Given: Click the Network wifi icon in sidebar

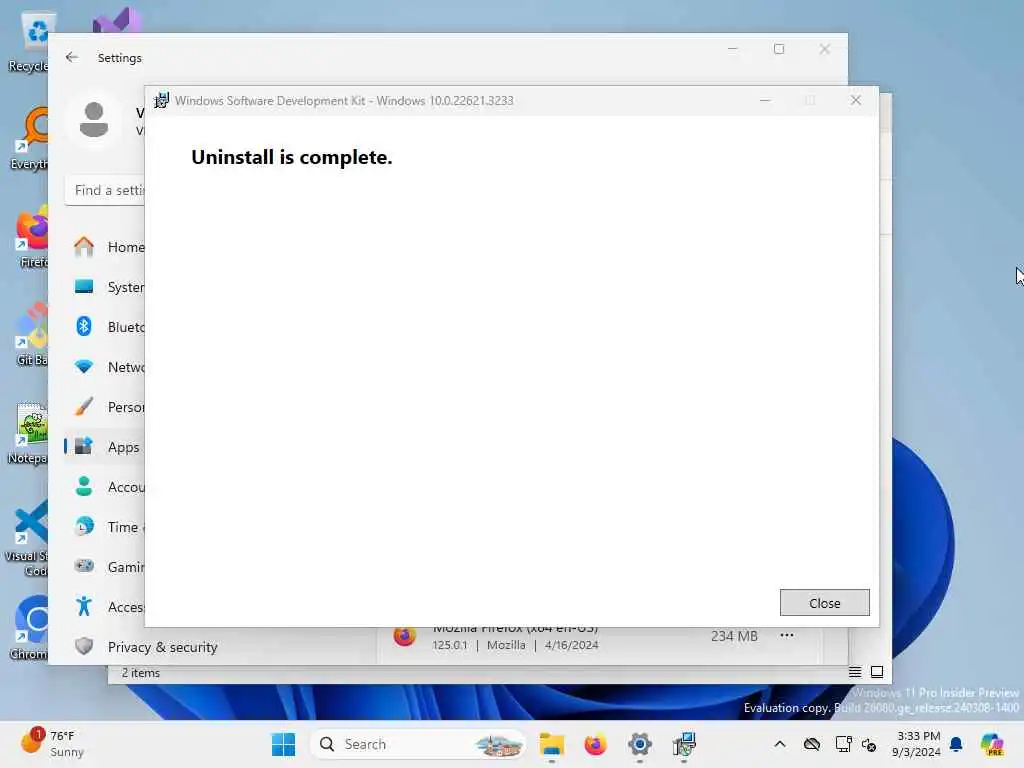Looking at the screenshot, I should click(x=84, y=366).
